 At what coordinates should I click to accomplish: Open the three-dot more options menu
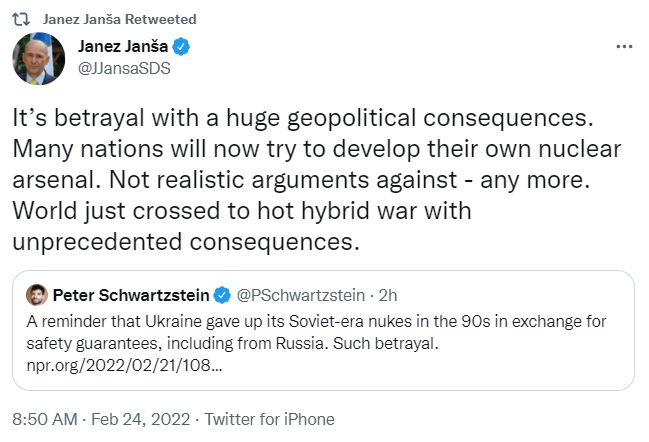(x=624, y=47)
